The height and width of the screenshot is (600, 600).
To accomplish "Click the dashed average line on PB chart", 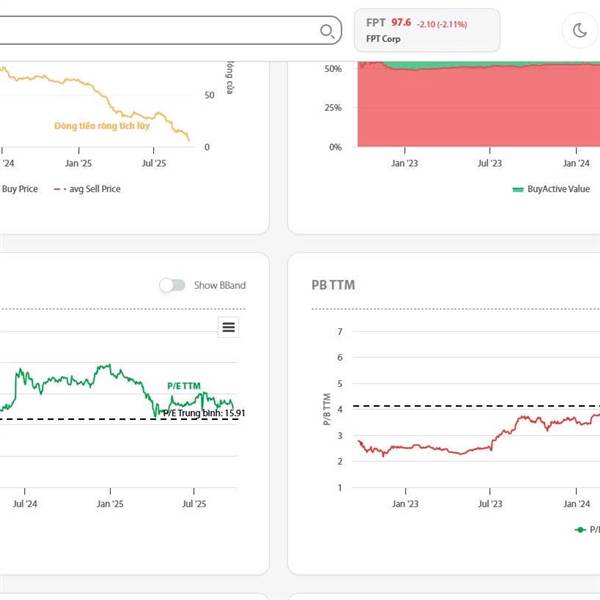I will click(x=450, y=406).
